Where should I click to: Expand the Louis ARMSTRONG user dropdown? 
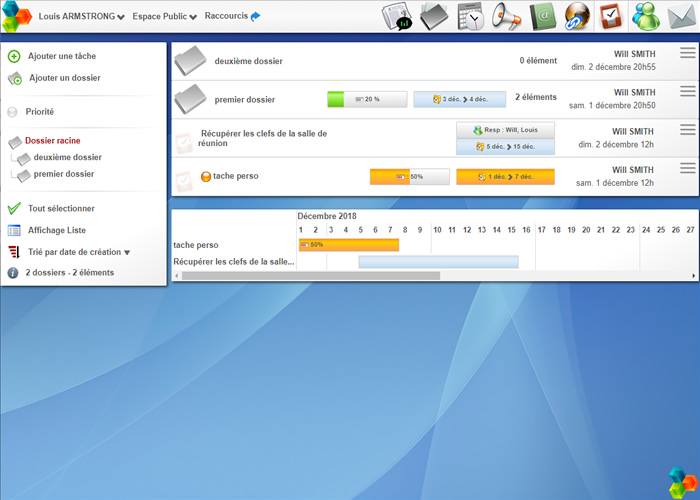pyautogui.click(x=81, y=17)
